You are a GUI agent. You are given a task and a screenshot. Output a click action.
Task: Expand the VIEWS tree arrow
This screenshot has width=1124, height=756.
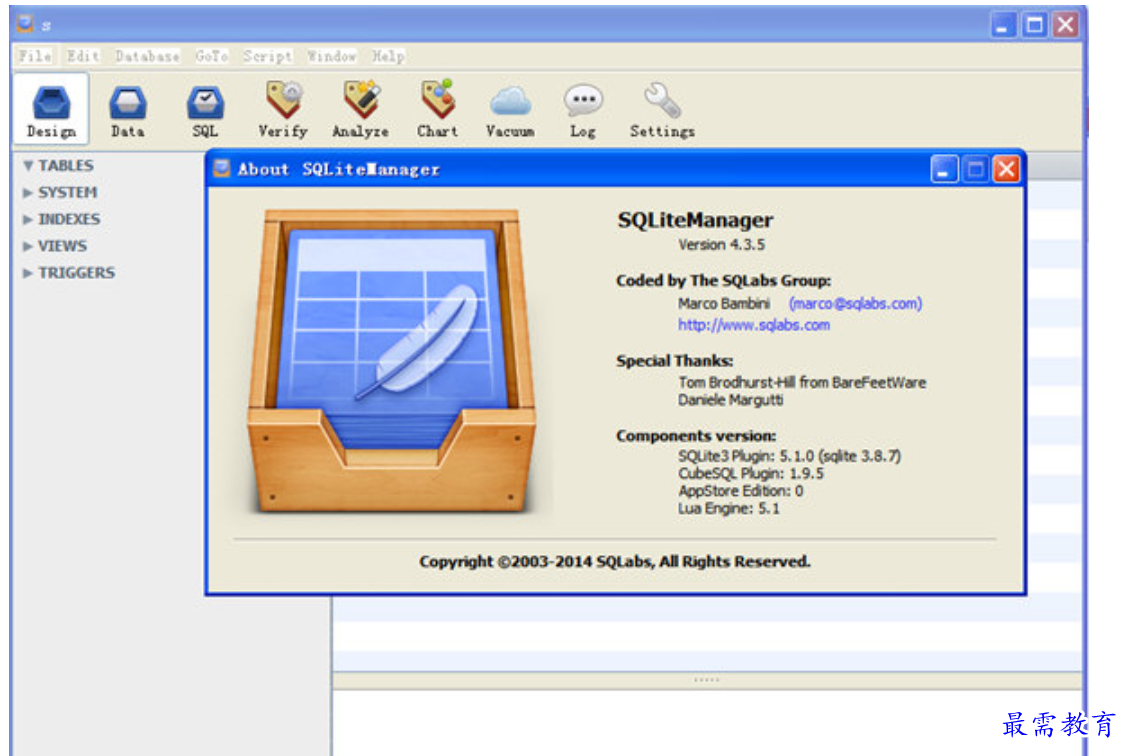pos(28,246)
